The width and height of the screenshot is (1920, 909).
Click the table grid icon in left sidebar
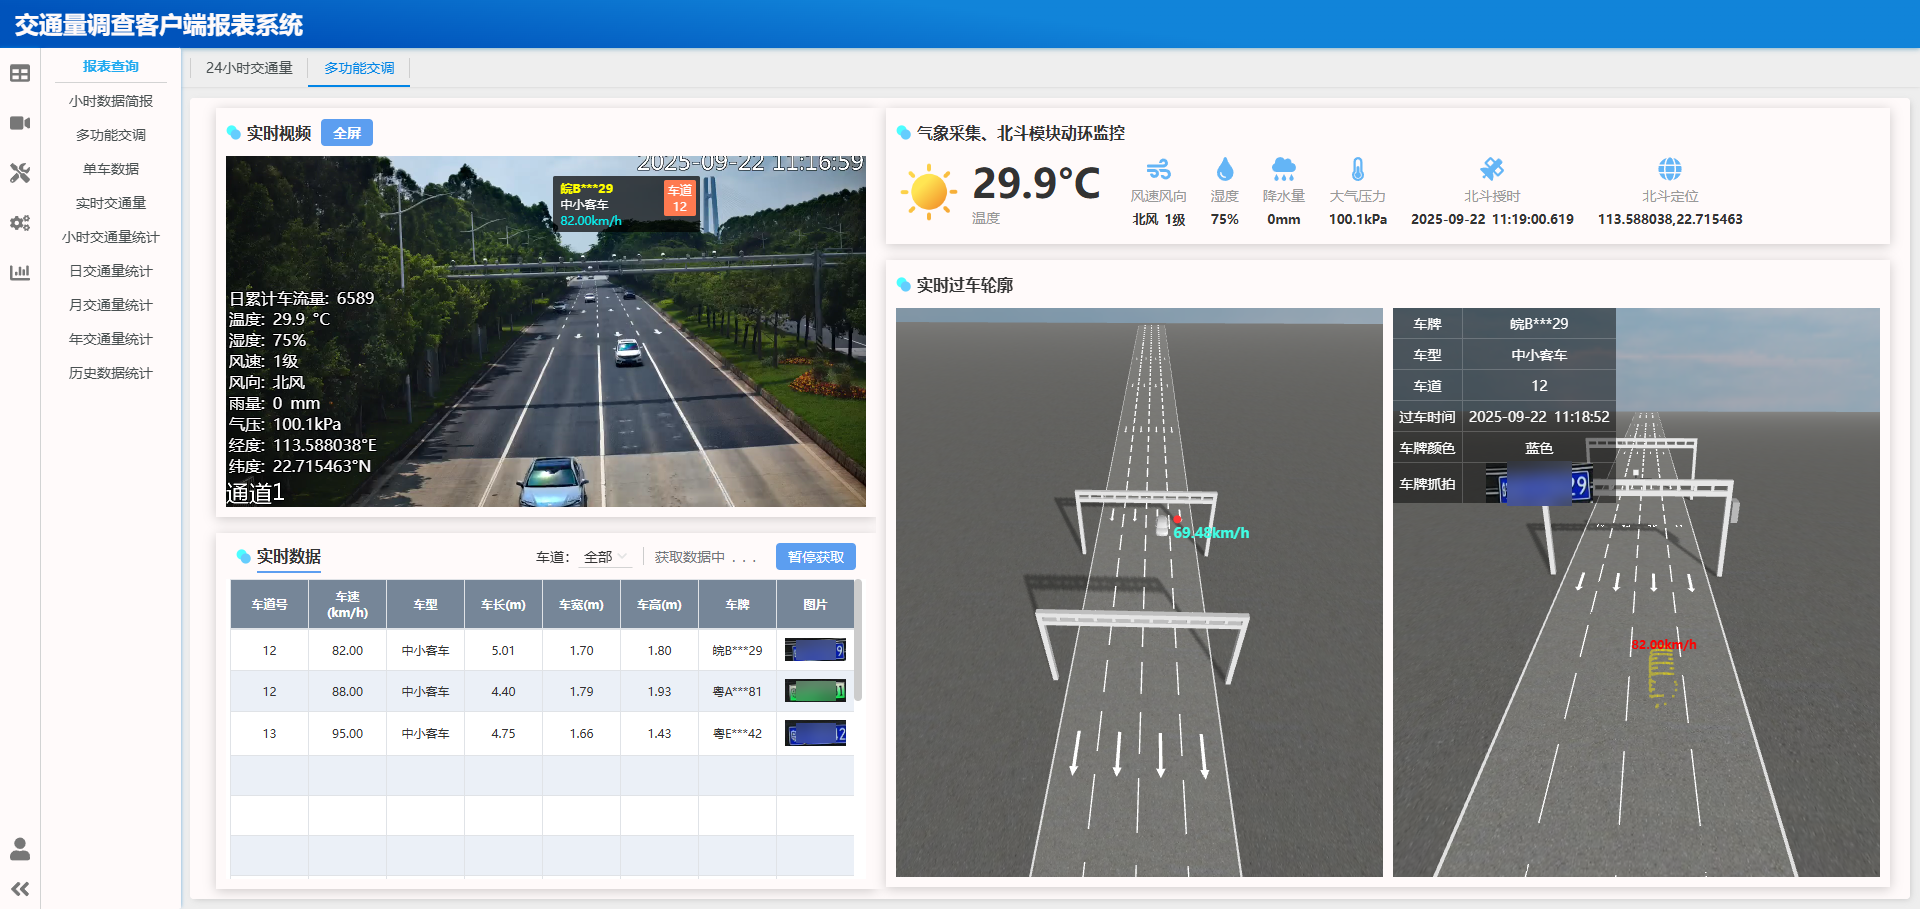pos(20,73)
